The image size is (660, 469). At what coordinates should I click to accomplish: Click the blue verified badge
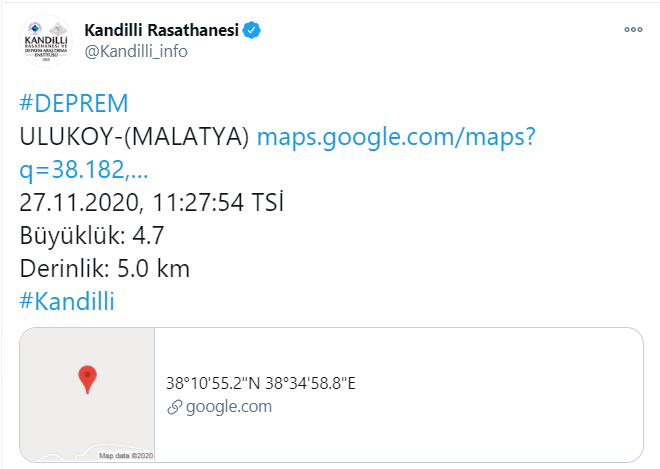(x=255, y=31)
